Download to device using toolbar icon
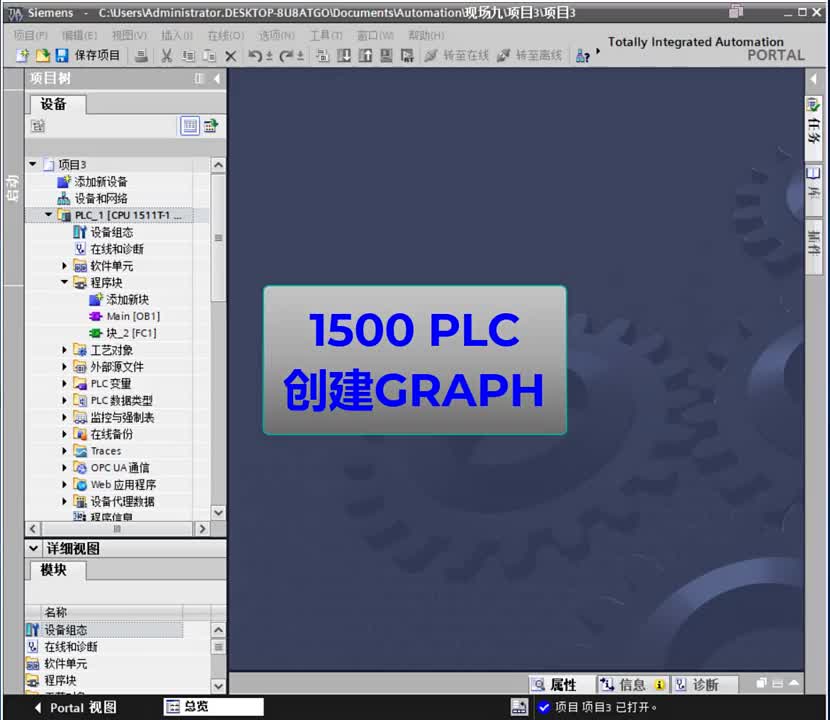The image size is (830, 720). pyautogui.click(x=344, y=55)
